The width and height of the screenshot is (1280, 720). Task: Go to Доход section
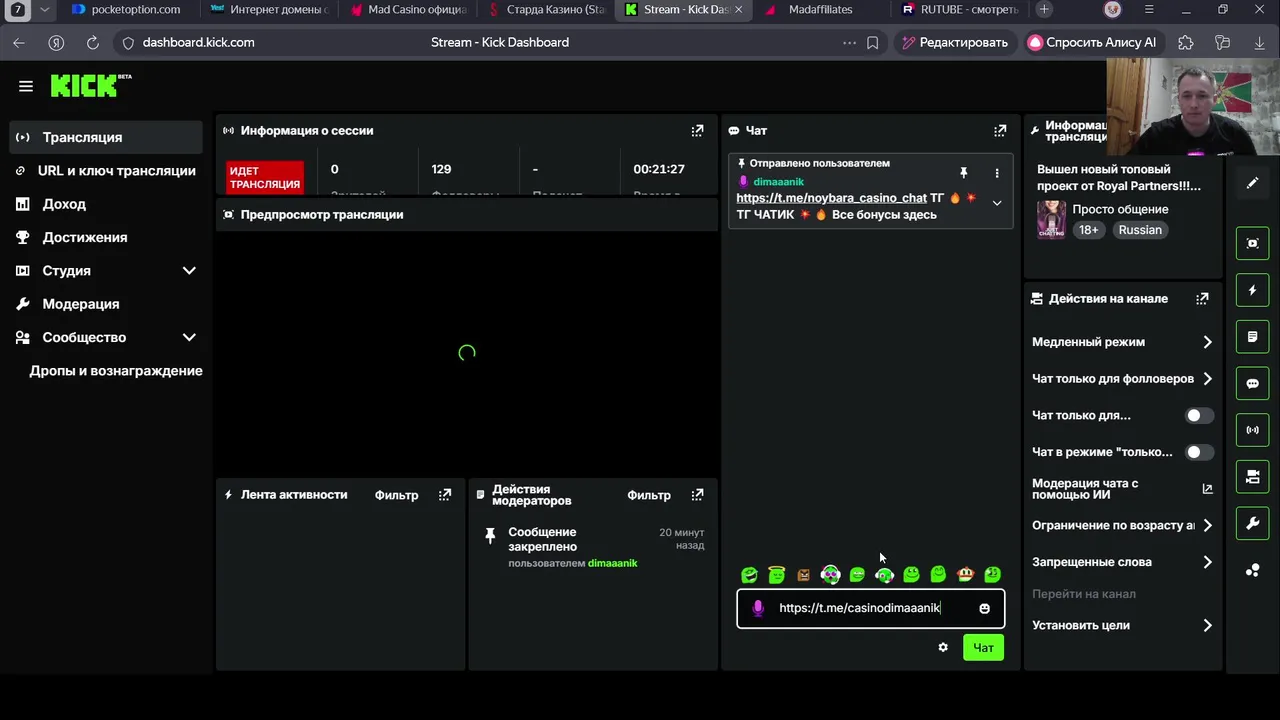[x=106, y=204]
